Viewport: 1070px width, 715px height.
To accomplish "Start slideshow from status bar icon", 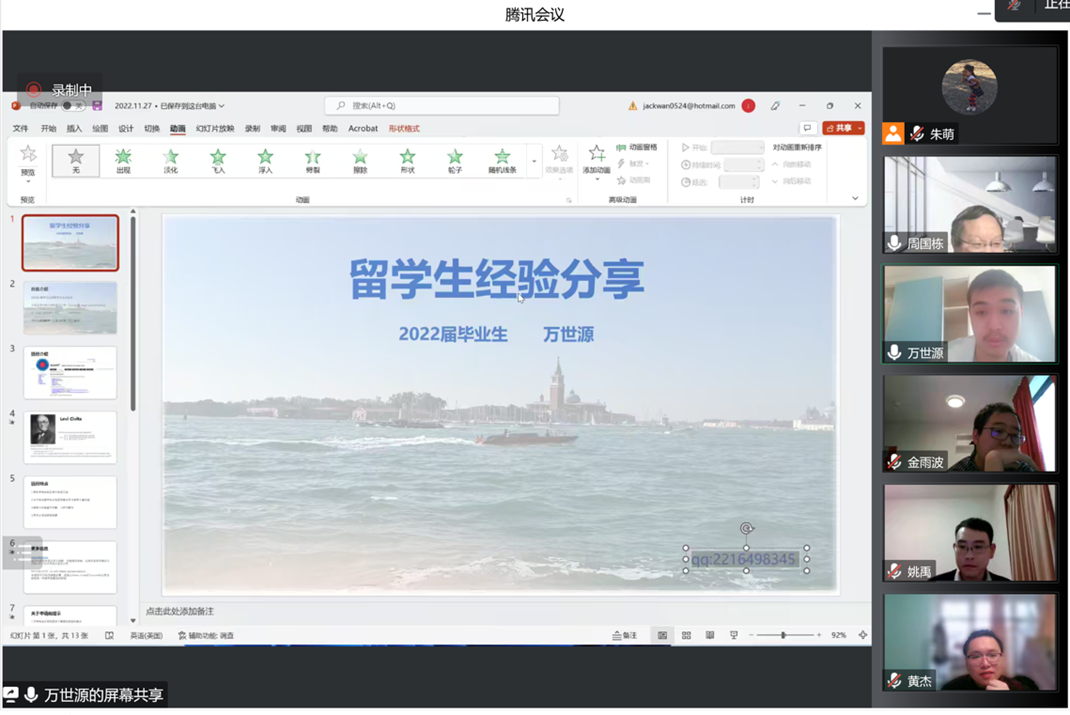I will (x=734, y=635).
